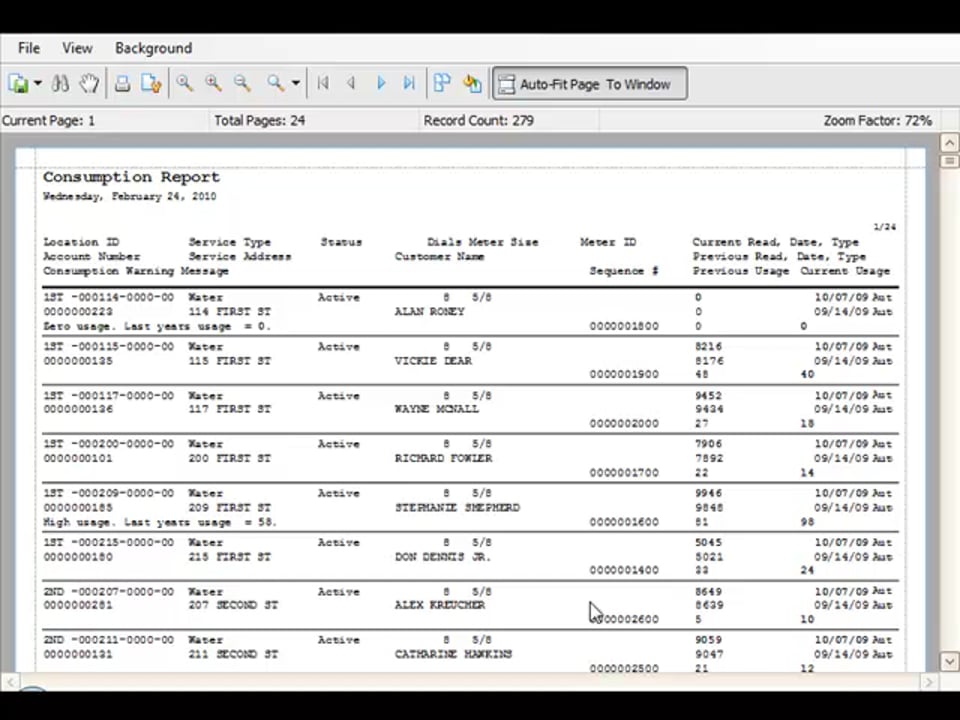
Task: Toggle Auto-Fit Page To Window
Action: [x=589, y=84]
